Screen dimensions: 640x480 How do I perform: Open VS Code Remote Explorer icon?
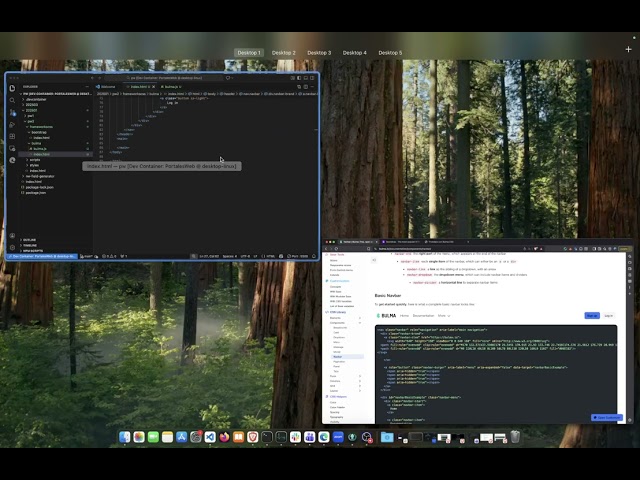[12, 148]
